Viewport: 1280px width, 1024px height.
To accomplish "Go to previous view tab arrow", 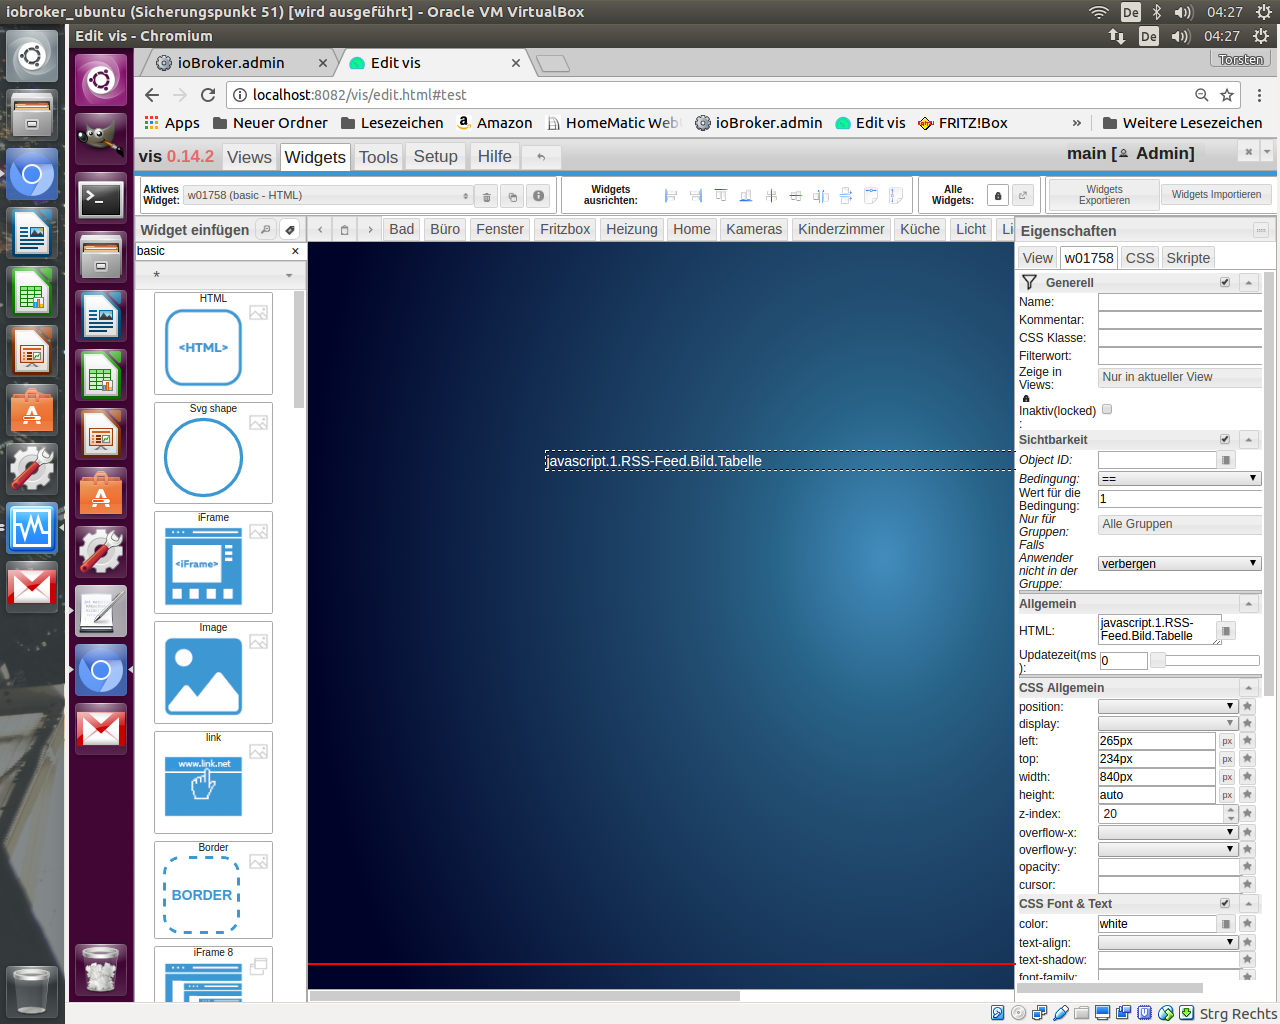I will (320, 229).
